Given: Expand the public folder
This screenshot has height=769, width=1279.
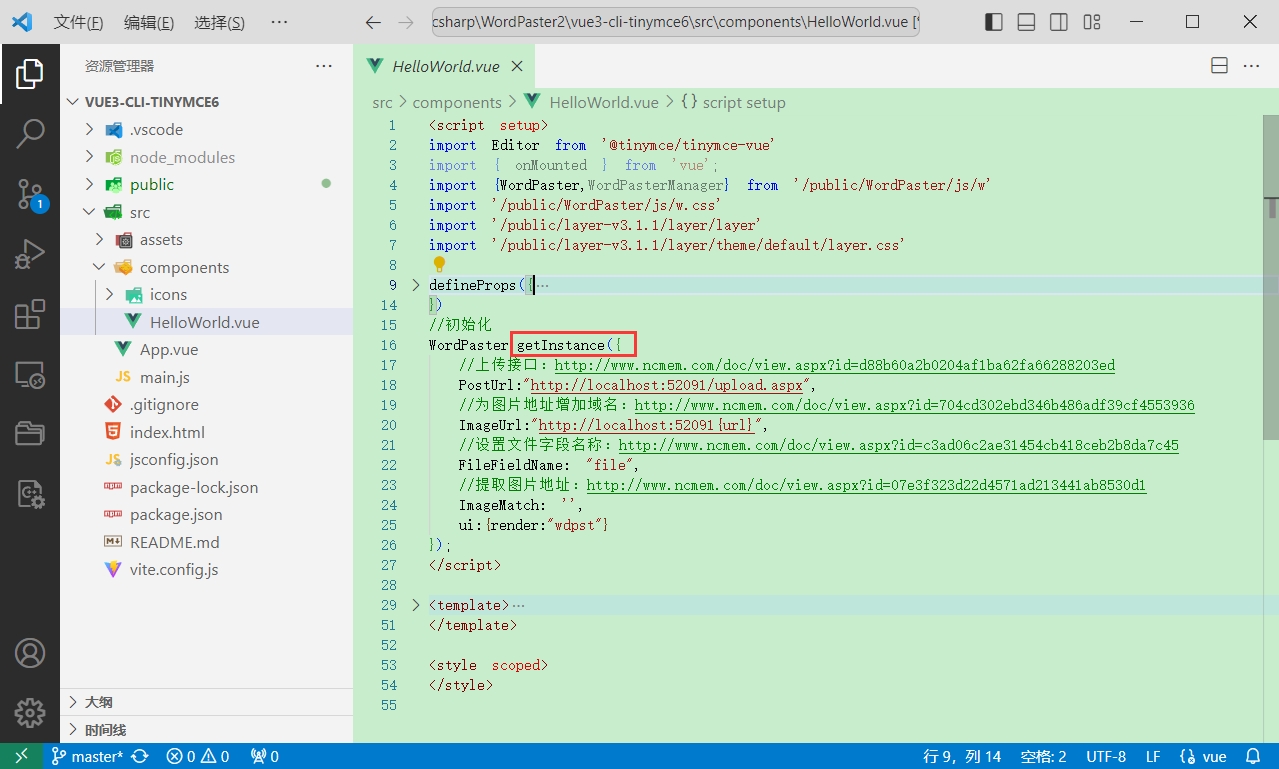Looking at the screenshot, I should point(151,185).
